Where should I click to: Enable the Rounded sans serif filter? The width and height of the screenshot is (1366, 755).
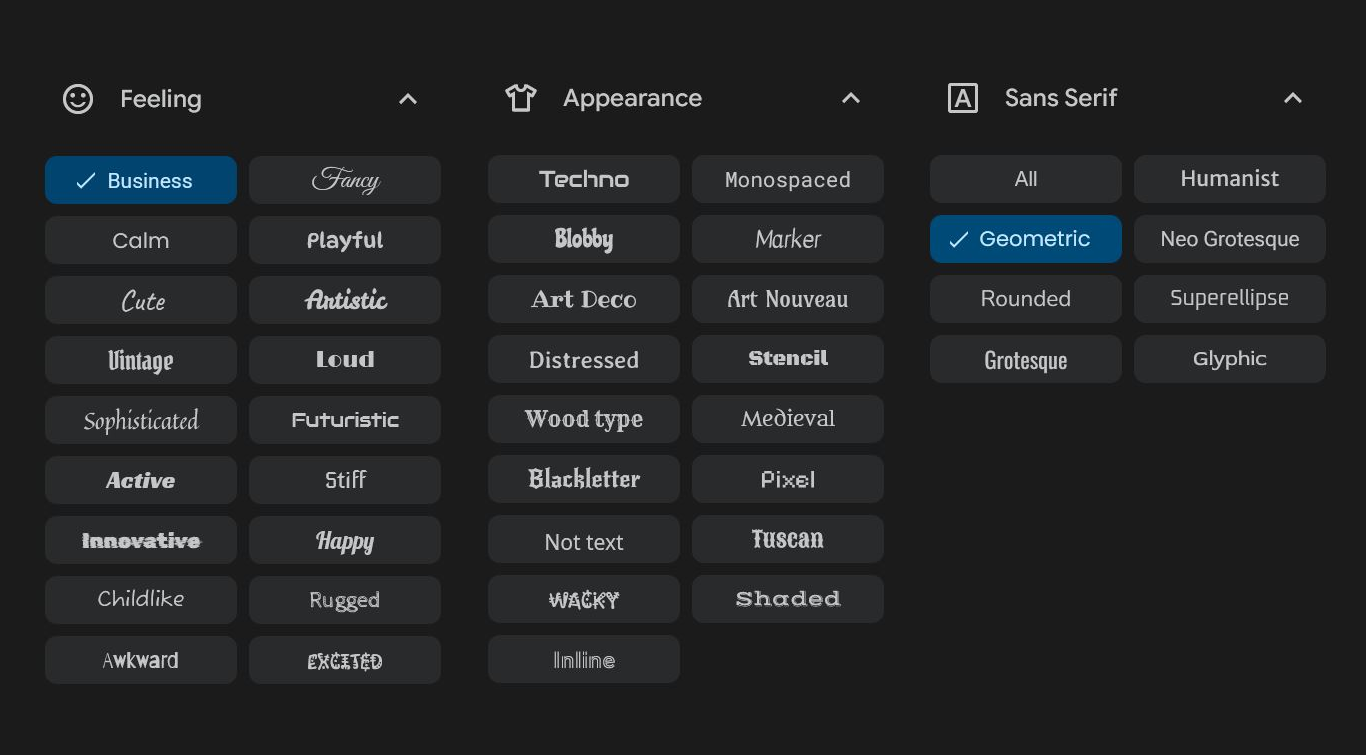click(x=1025, y=298)
